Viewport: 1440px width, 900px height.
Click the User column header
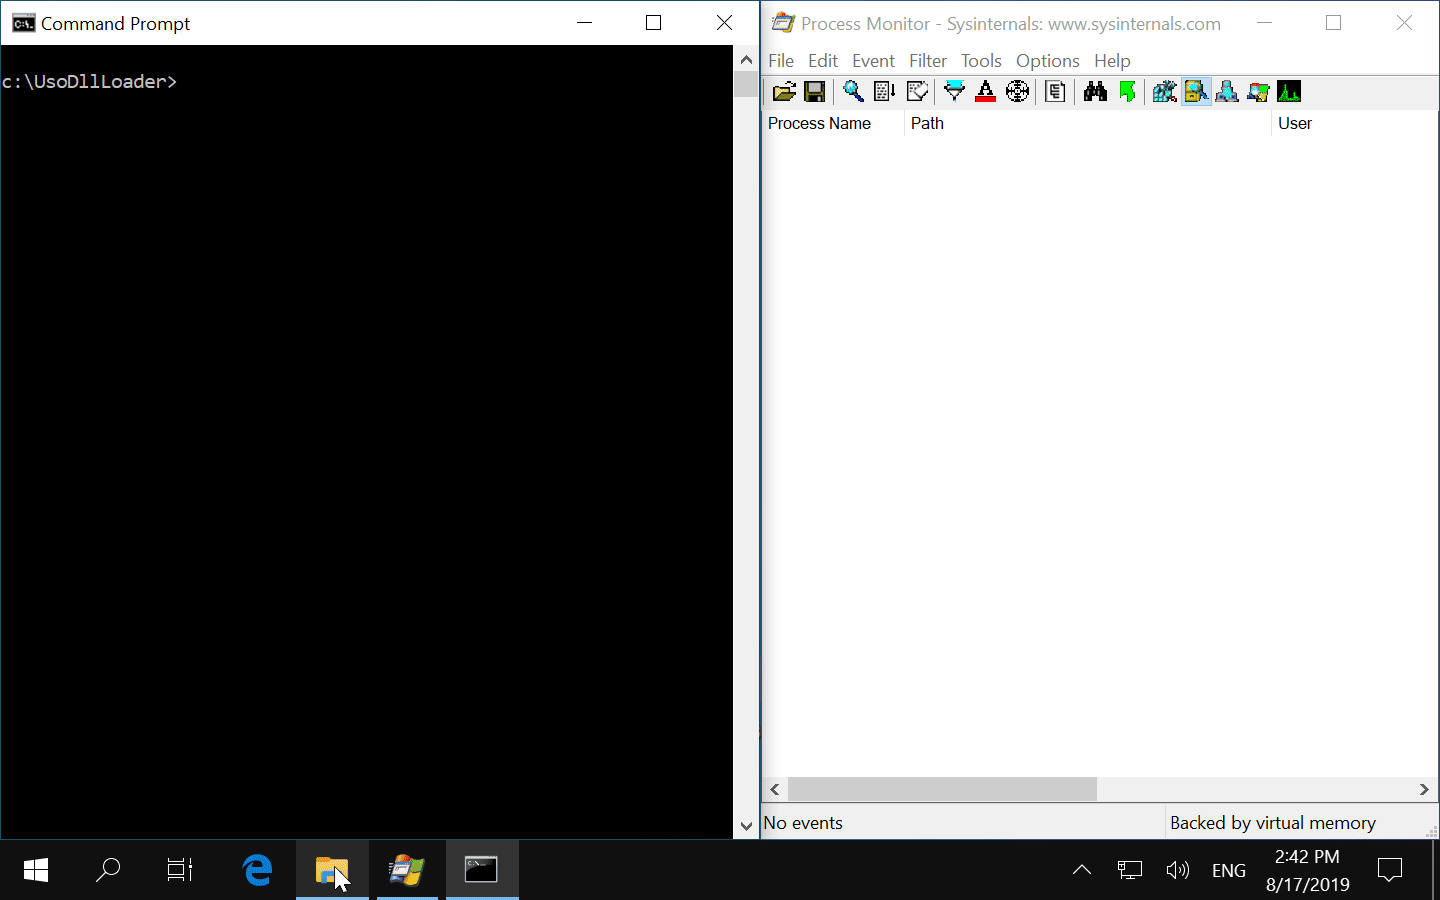[1354, 123]
